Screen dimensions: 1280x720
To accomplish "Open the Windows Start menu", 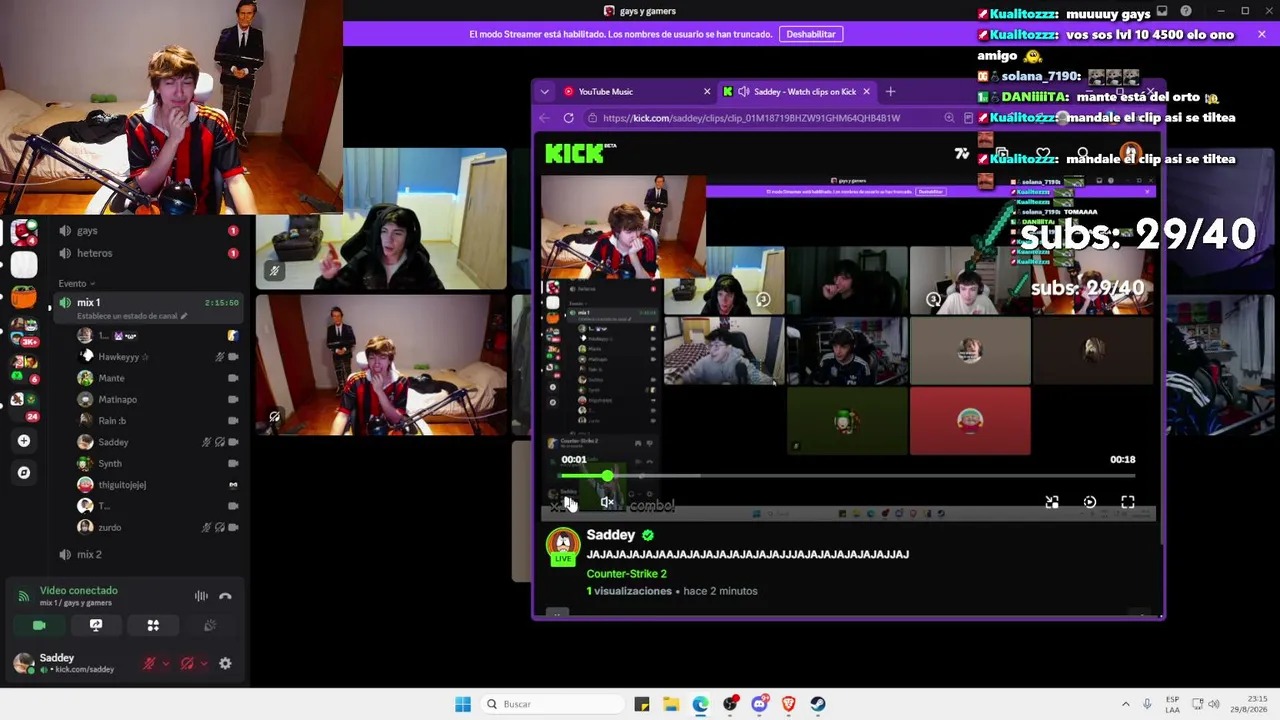I will pos(463,704).
